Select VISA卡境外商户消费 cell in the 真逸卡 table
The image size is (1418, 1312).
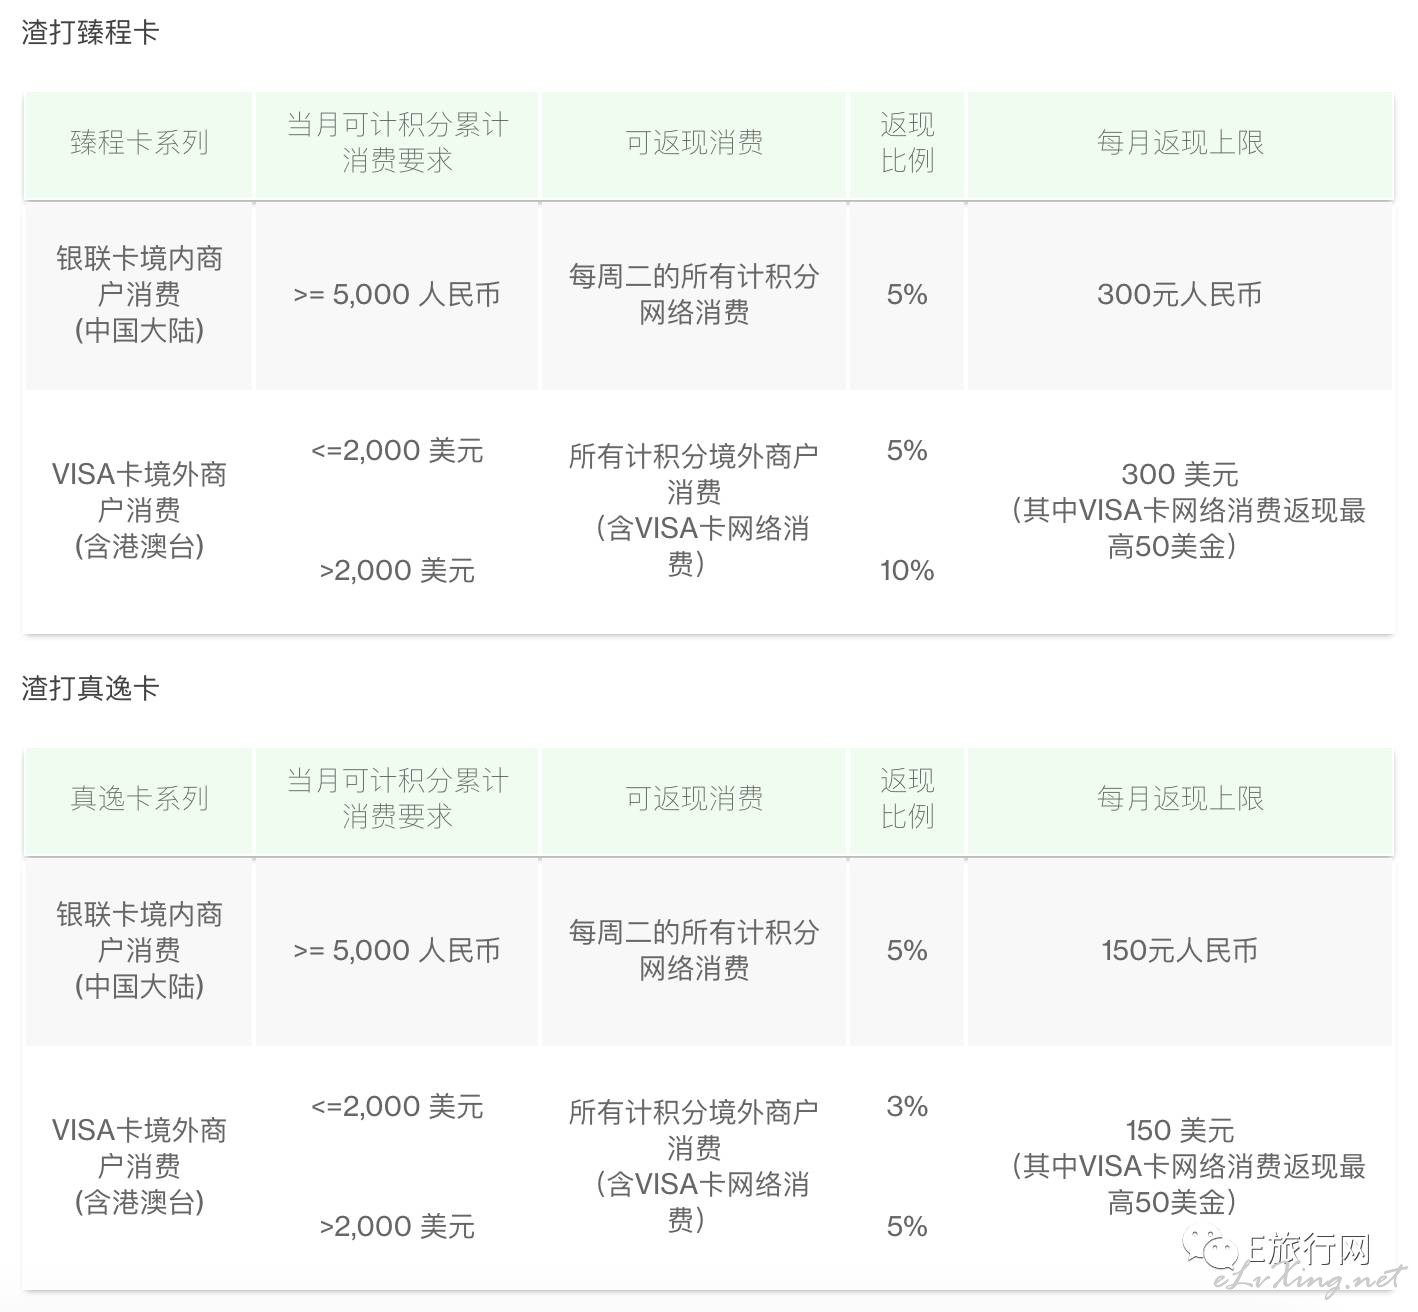[139, 1167]
